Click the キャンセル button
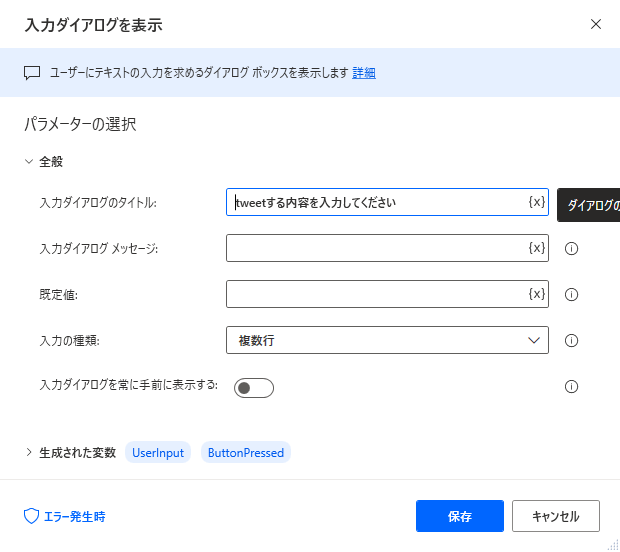The height and width of the screenshot is (552, 620). (556, 516)
